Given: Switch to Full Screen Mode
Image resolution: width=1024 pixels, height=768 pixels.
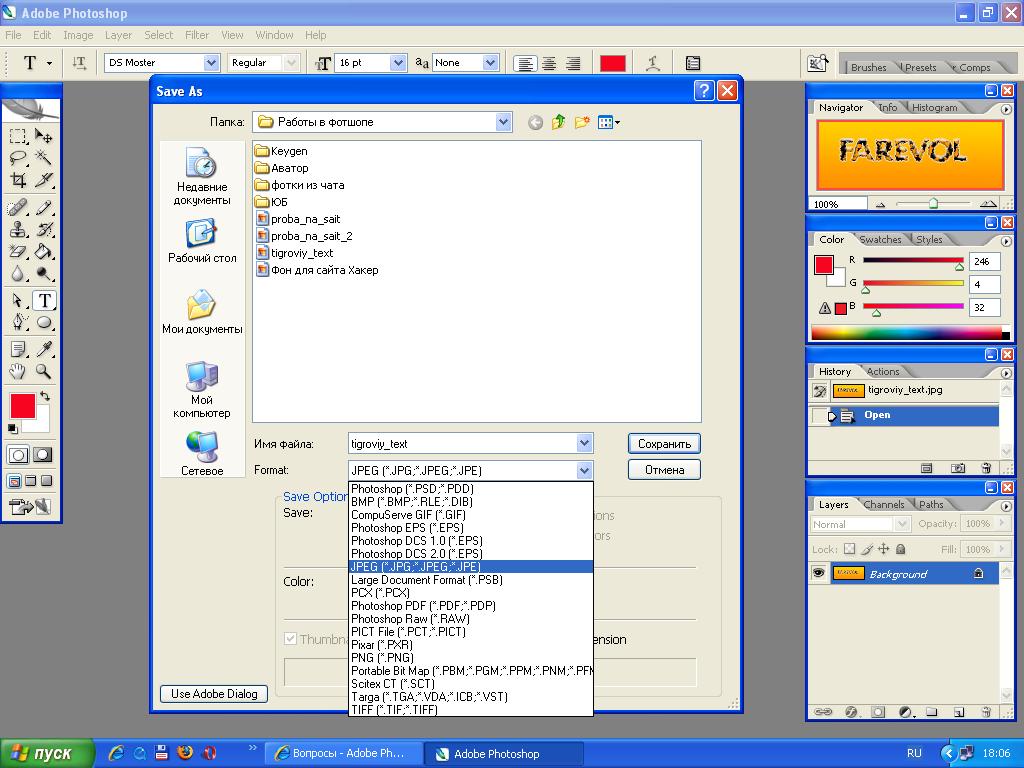Looking at the screenshot, I should click(x=46, y=481).
